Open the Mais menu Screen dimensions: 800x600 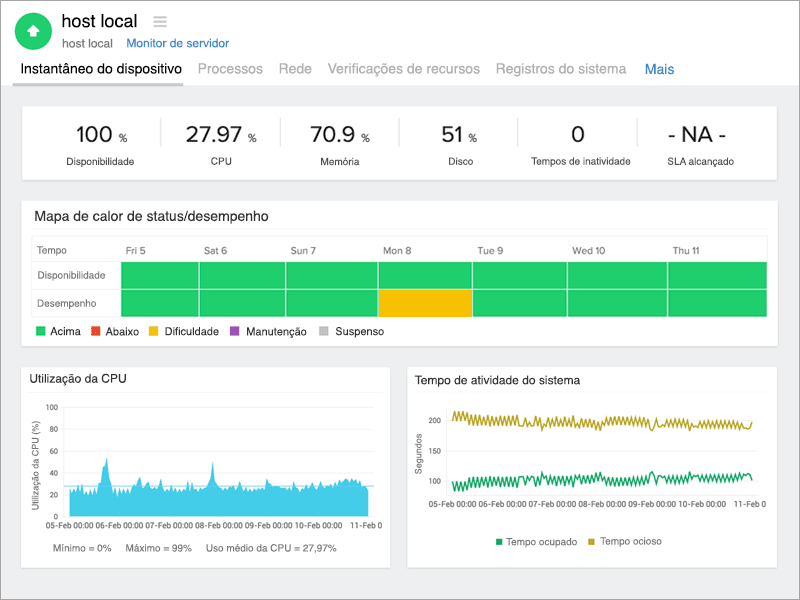(659, 71)
